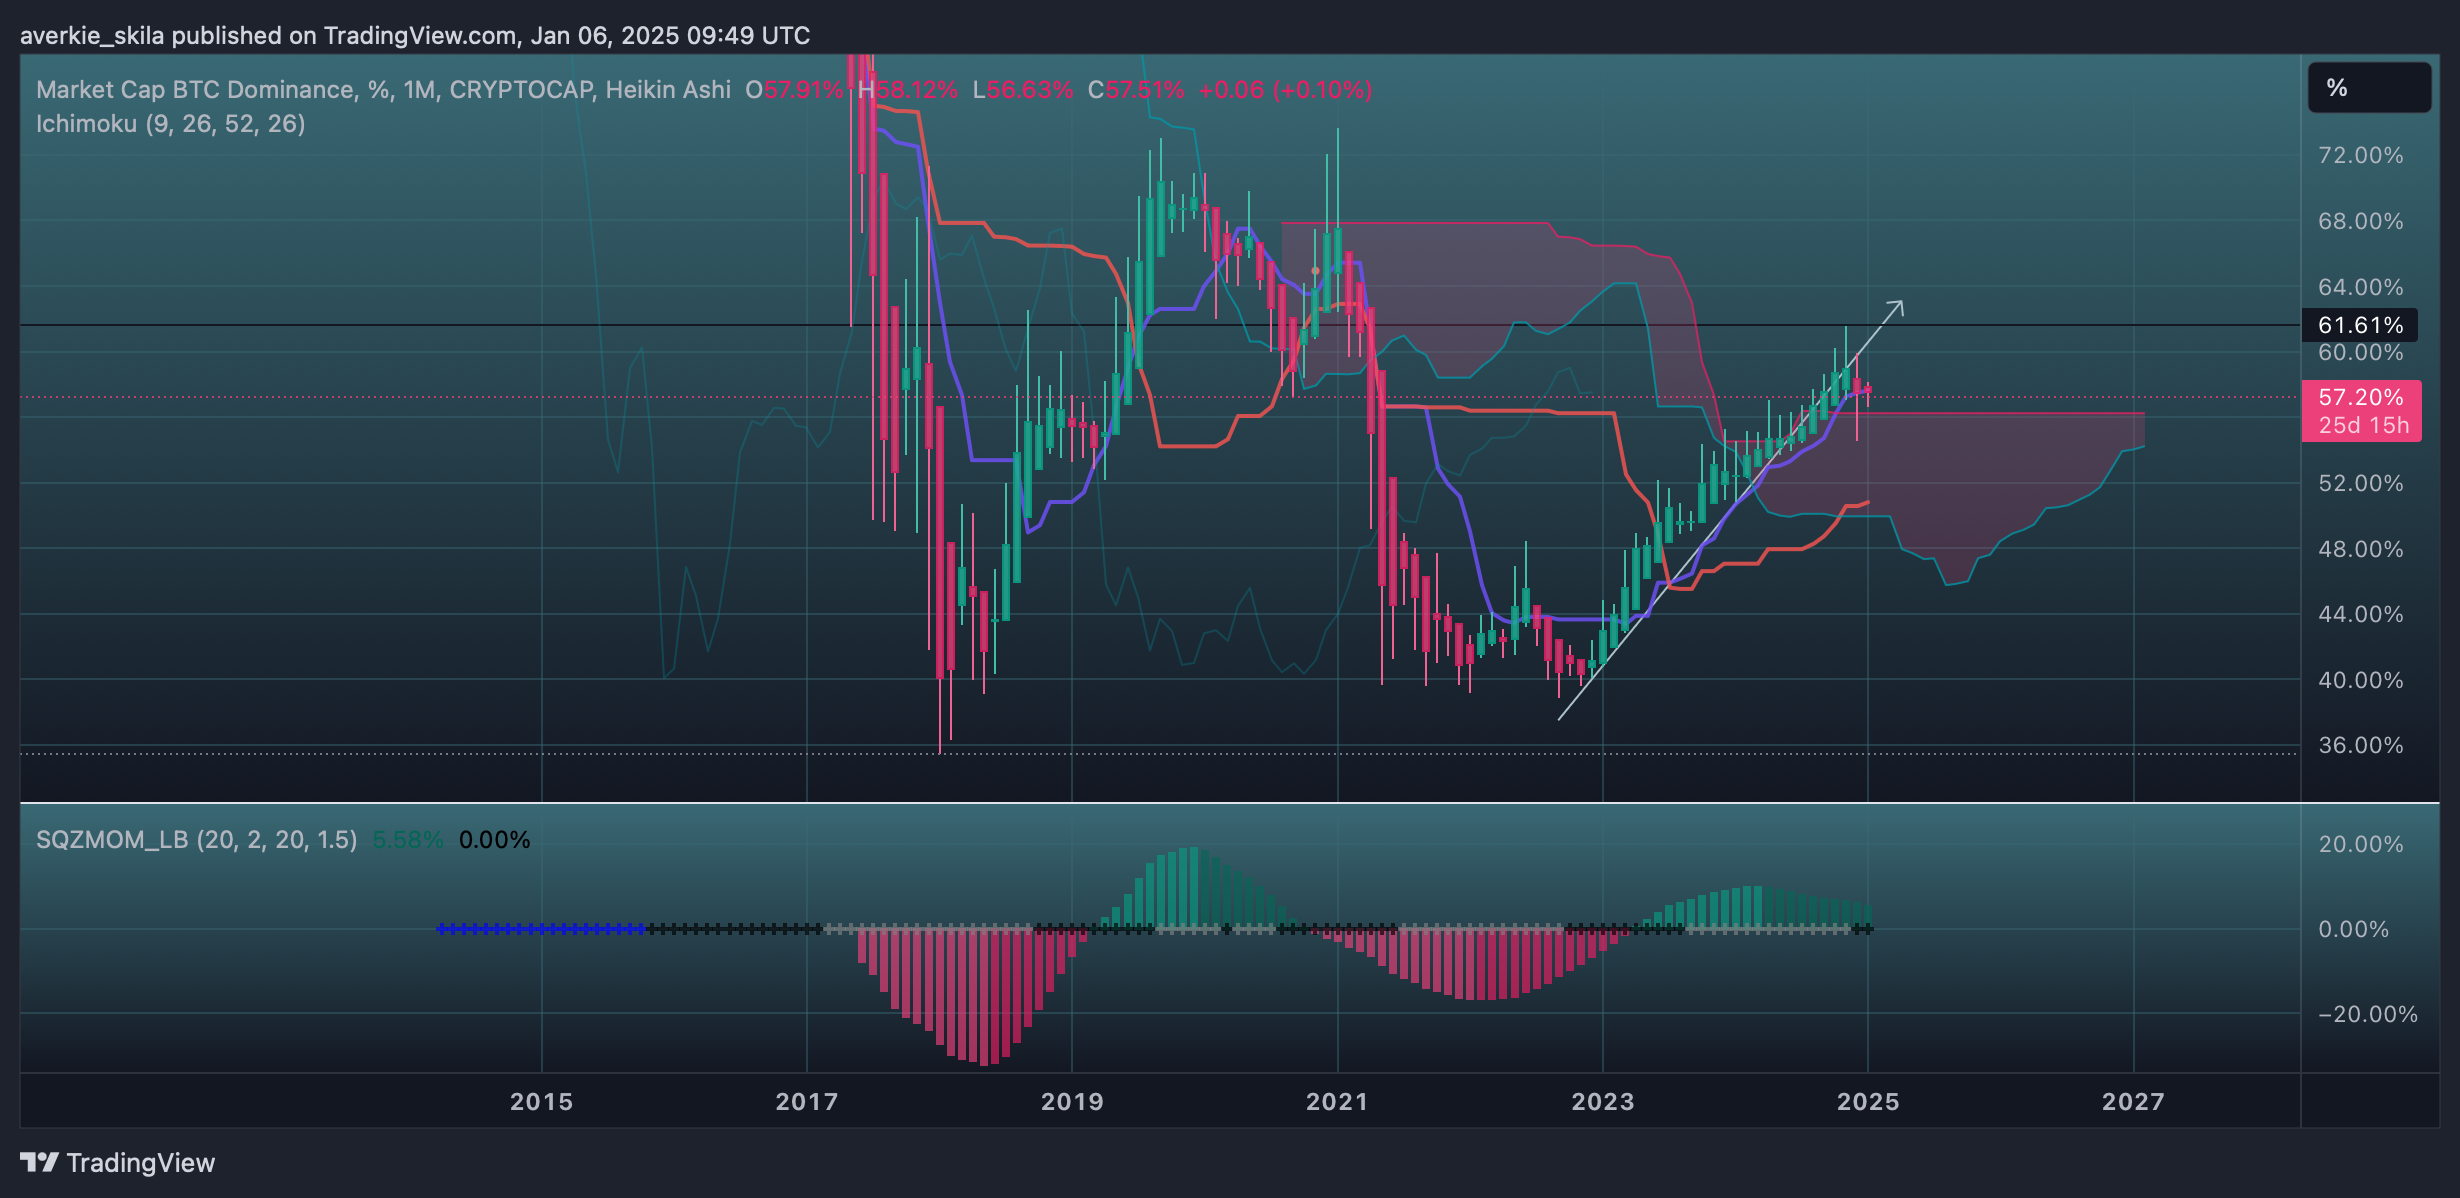
Task: Click the 68.00% price axis label
Action: 2361,221
